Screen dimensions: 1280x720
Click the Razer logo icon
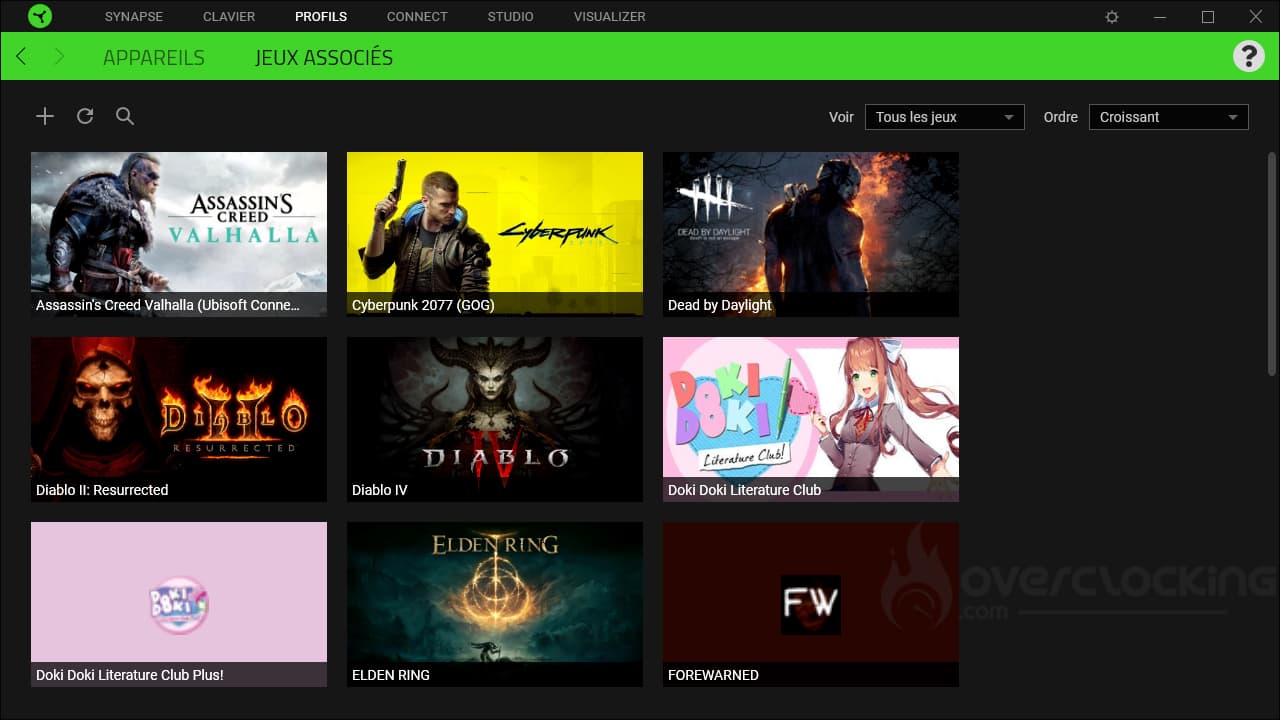tap(40, 16)
